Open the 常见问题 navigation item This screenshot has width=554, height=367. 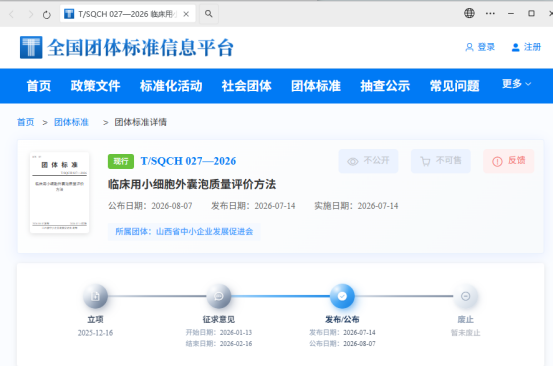click(x=454, y=86)
